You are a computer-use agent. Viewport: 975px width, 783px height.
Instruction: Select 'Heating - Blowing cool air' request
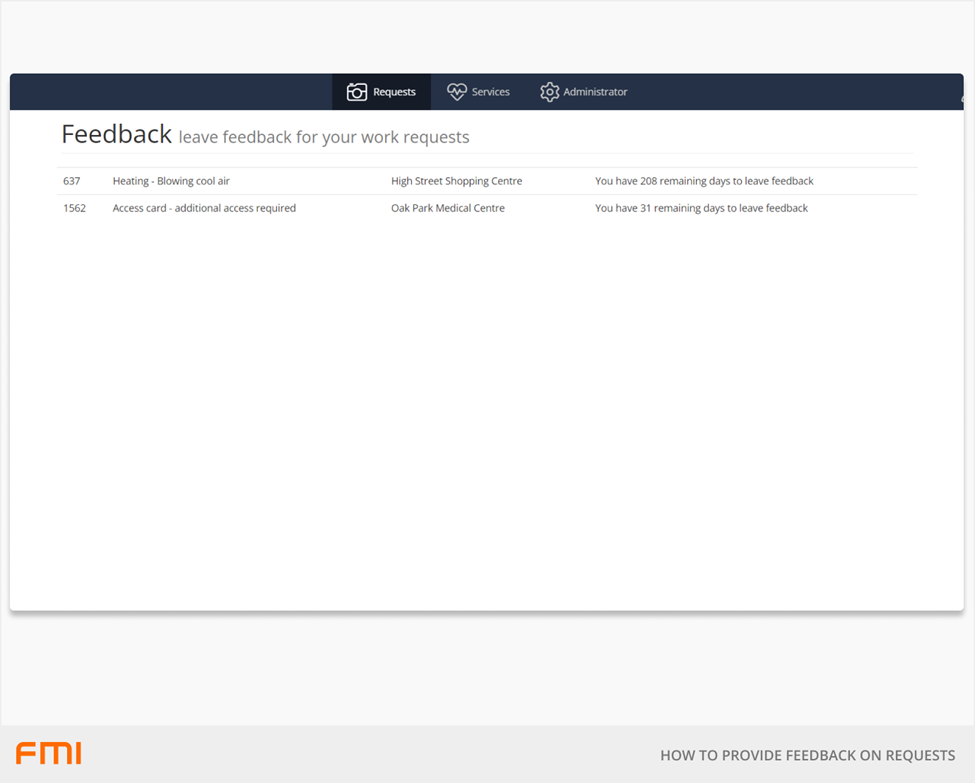click(171, 181)
